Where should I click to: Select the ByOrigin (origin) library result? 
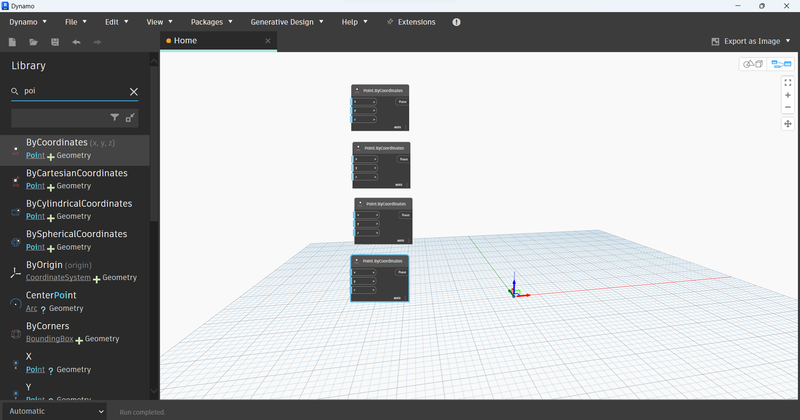[74, 273]
